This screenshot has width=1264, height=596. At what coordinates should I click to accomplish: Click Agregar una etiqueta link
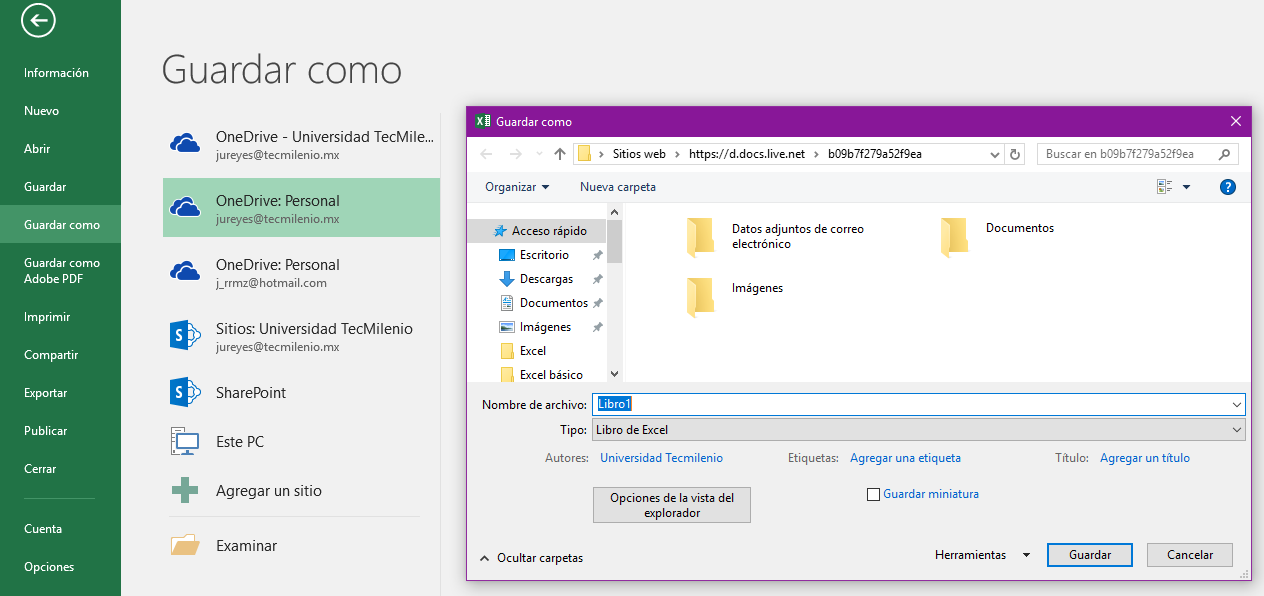pos(905,458)
